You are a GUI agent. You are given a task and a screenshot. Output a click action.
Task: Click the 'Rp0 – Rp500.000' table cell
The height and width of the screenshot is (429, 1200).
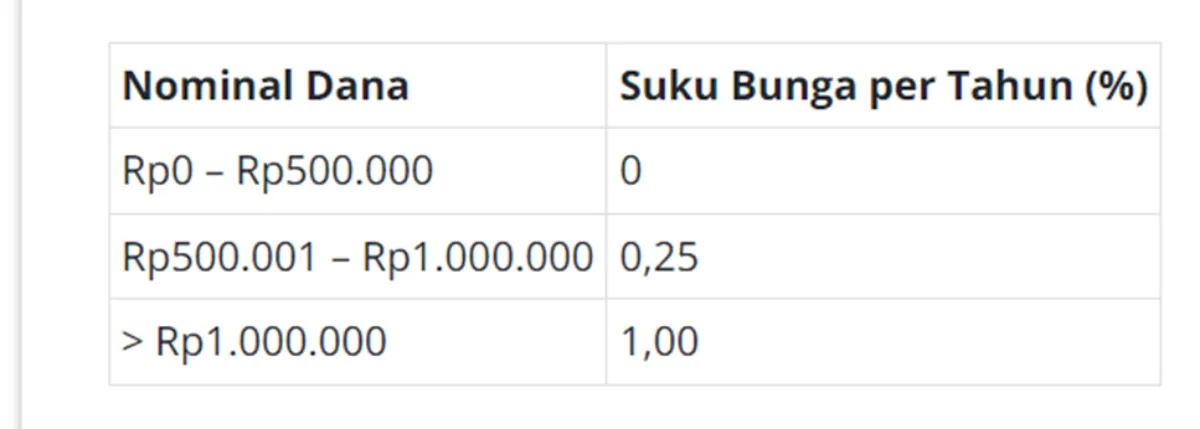pos(358,171)
